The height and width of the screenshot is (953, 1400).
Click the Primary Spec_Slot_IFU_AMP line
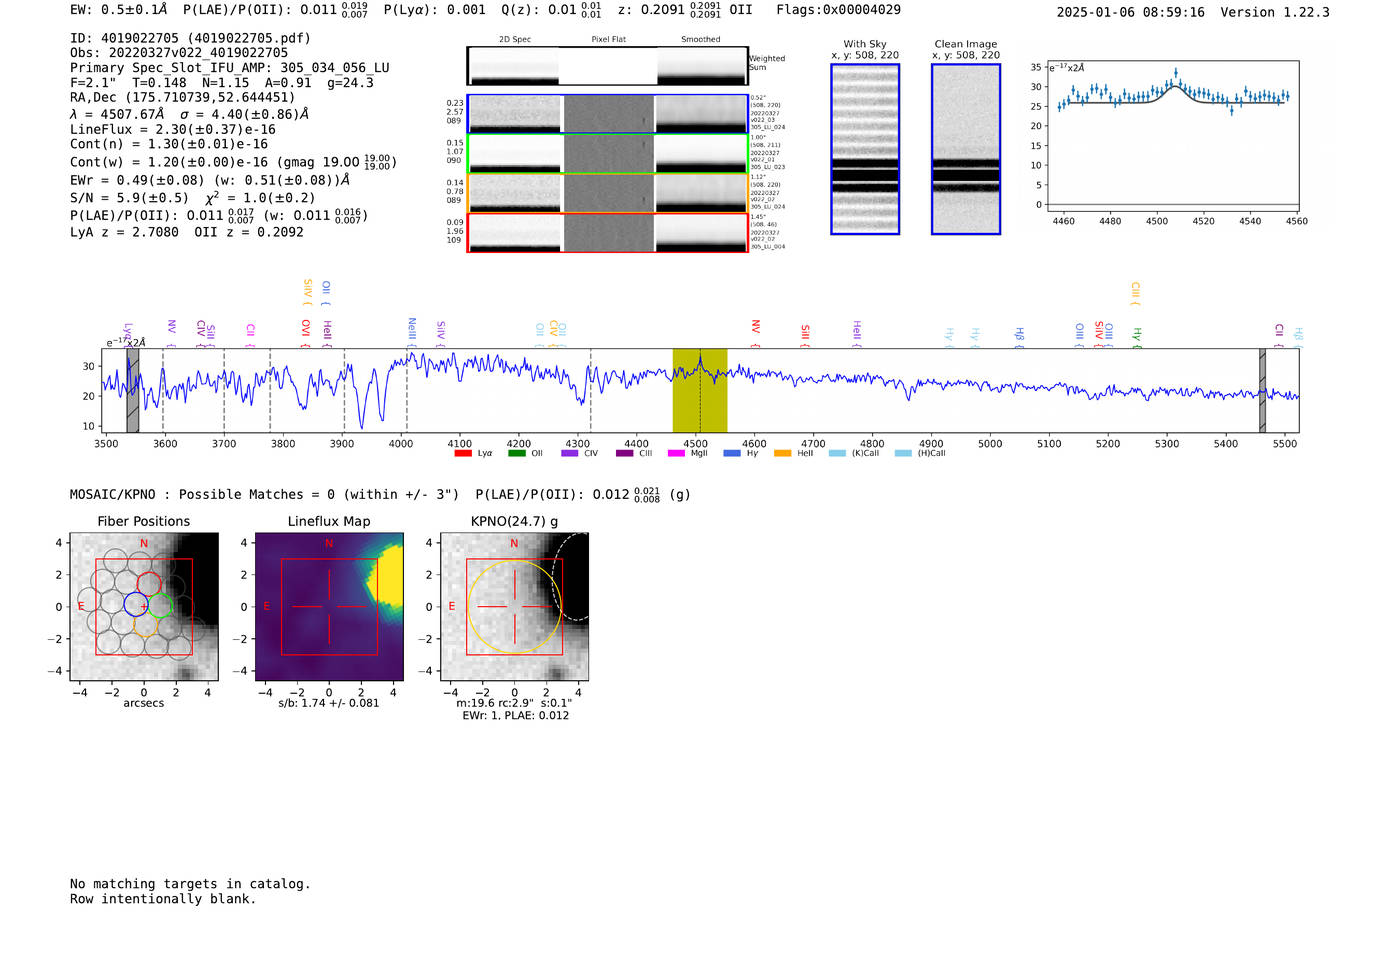[x=230, y=68]
